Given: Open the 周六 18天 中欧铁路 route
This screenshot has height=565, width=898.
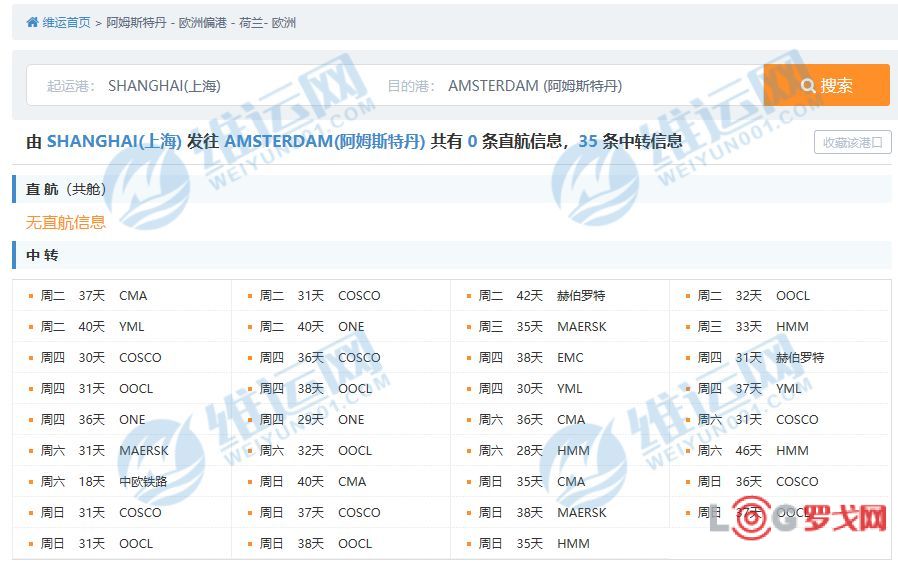Looking at the screenshot, I should pyautogui.click(x=104, y=481).
